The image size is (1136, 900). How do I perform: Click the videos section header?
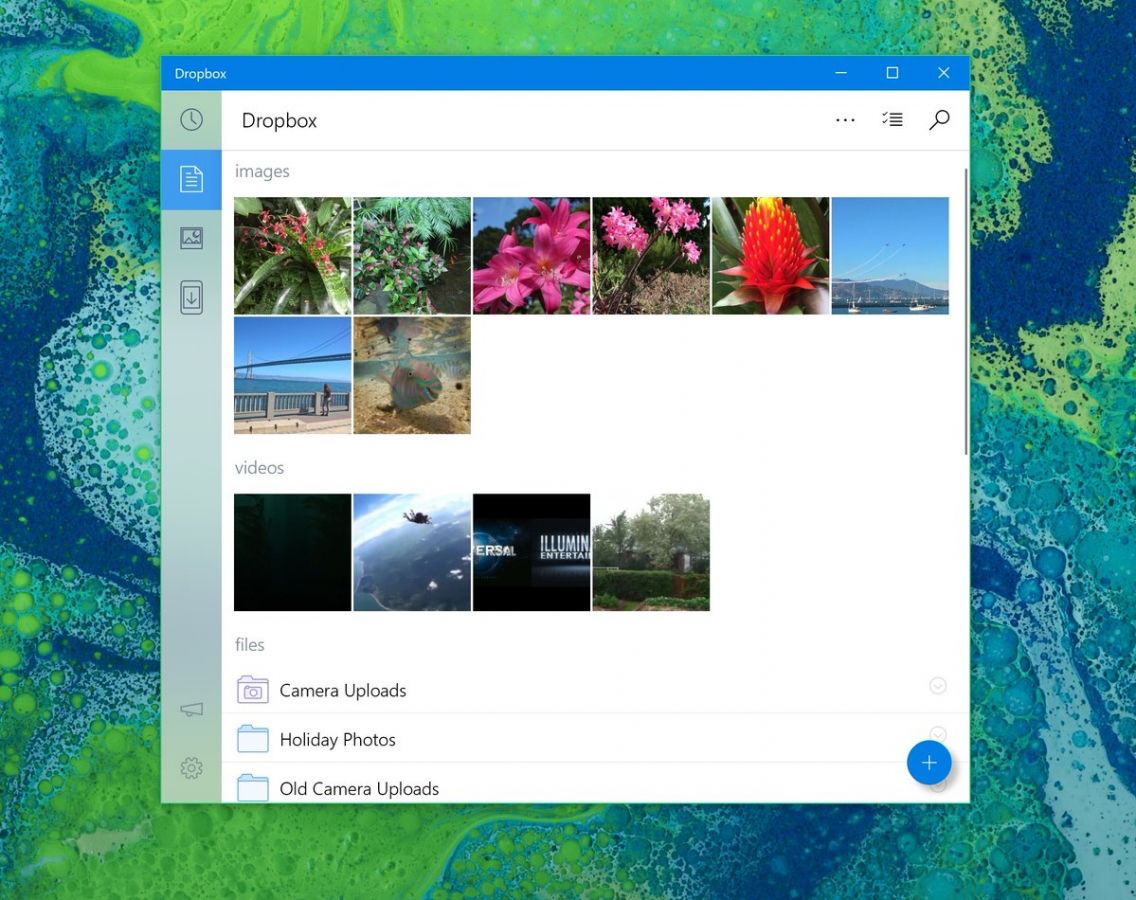coord(259,467)
